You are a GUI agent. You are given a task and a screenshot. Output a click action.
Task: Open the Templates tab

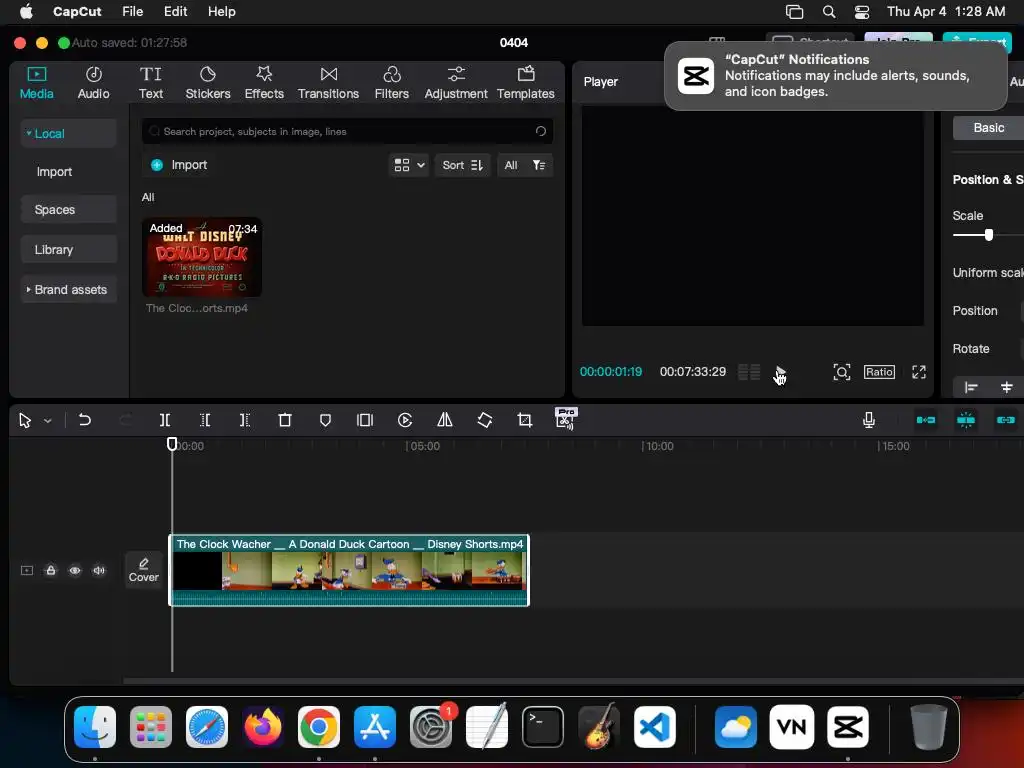point(526,83)
